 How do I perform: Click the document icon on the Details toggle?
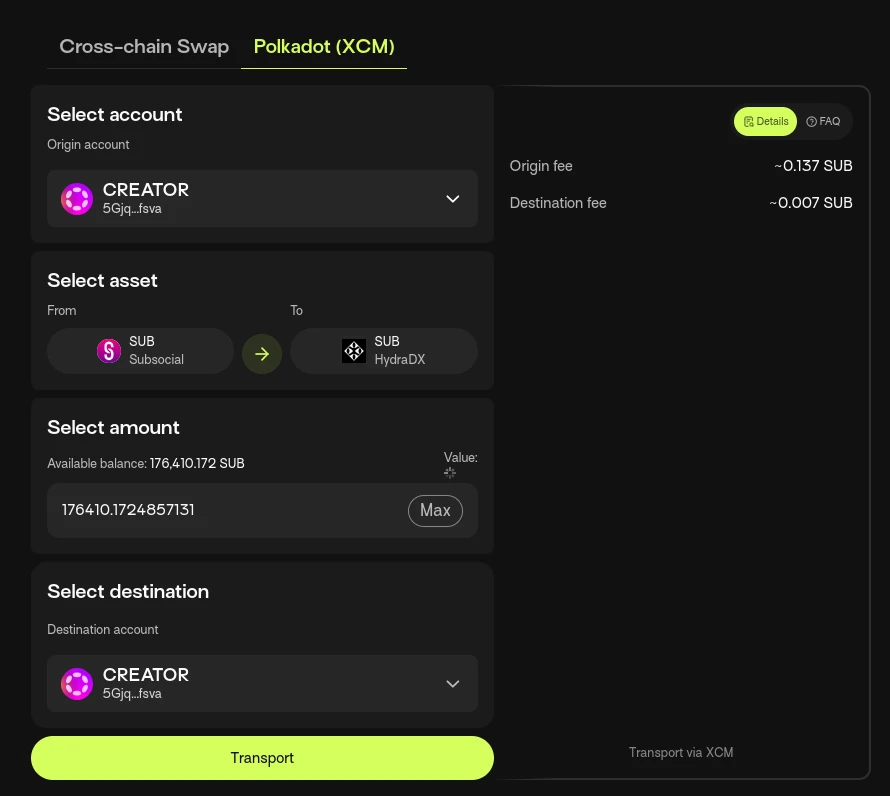[x=748, y=122]
